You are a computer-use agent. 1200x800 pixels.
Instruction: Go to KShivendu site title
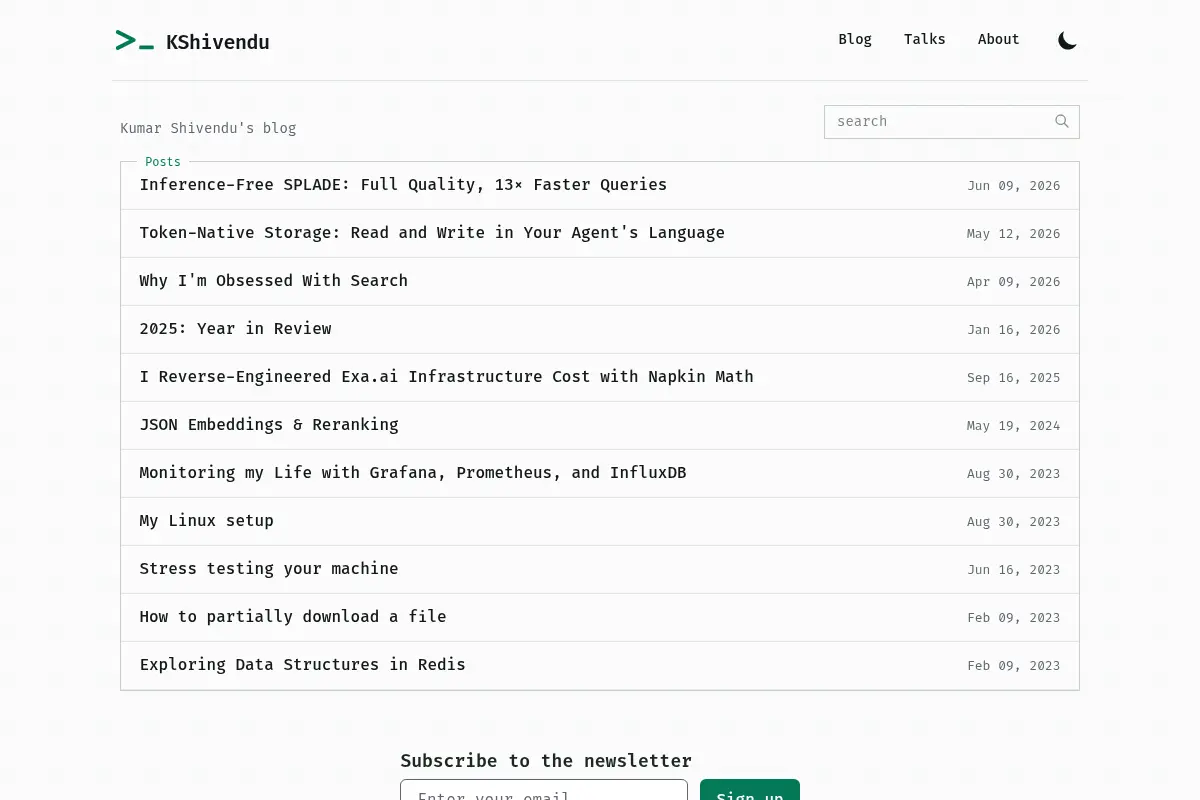coord(218,42)
